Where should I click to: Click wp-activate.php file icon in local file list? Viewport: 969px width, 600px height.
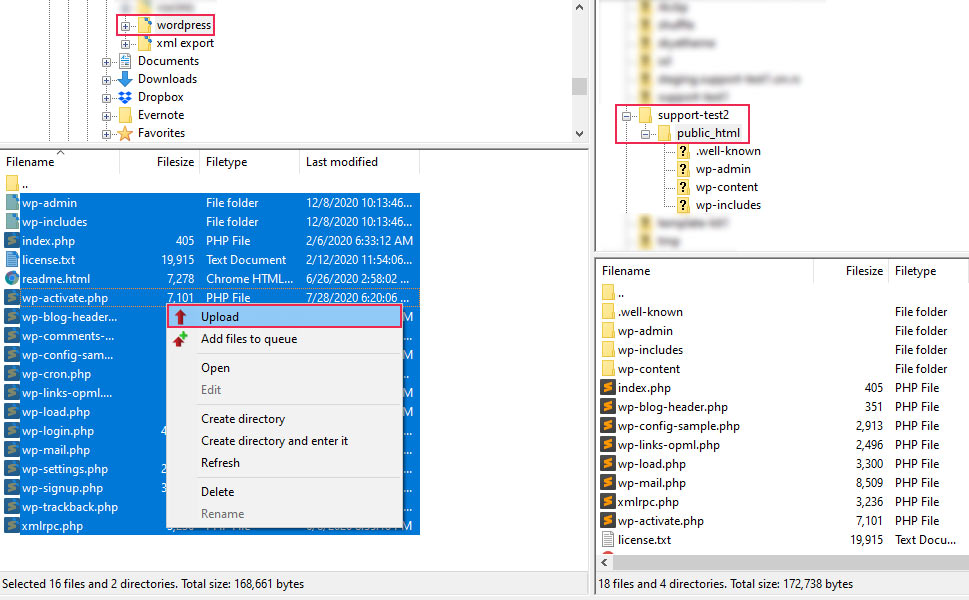pos(12,298)
